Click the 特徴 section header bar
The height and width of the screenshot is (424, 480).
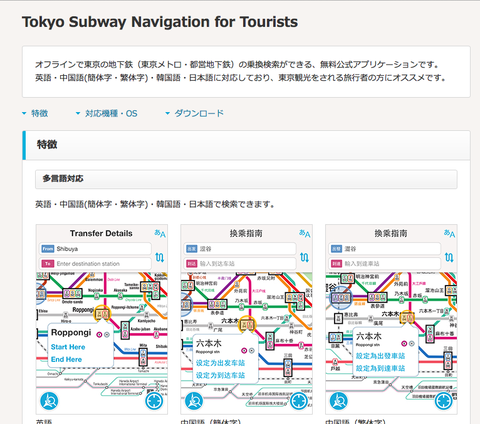246,145
